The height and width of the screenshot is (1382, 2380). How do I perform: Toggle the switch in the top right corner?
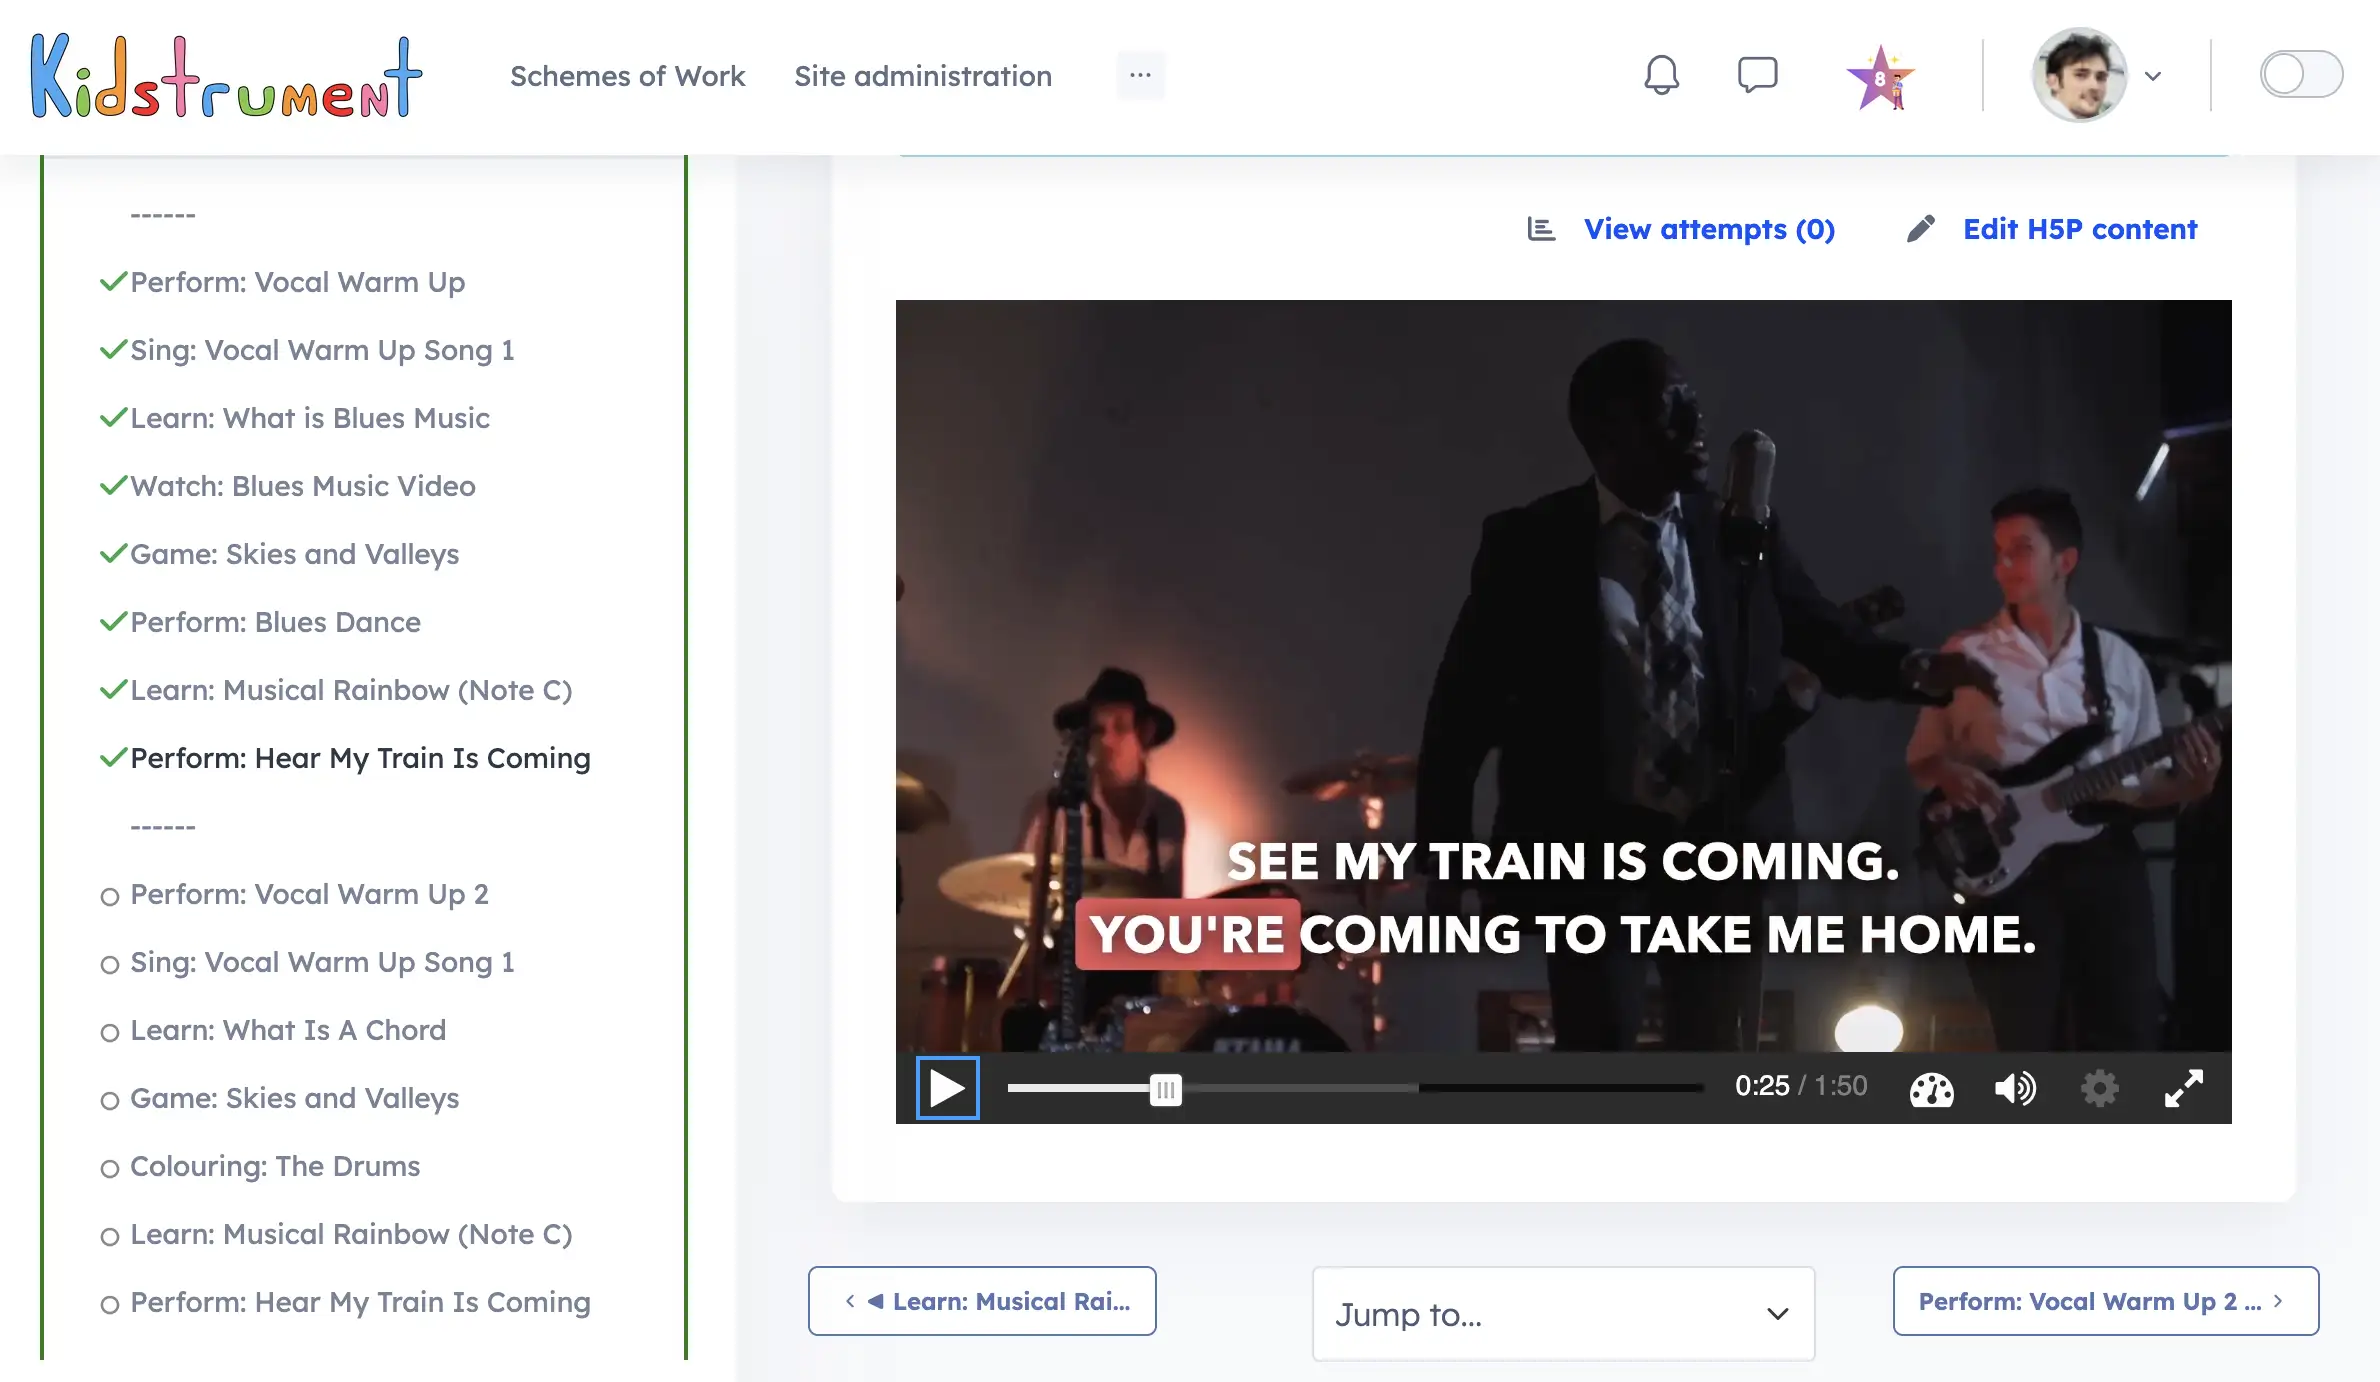2301,74
